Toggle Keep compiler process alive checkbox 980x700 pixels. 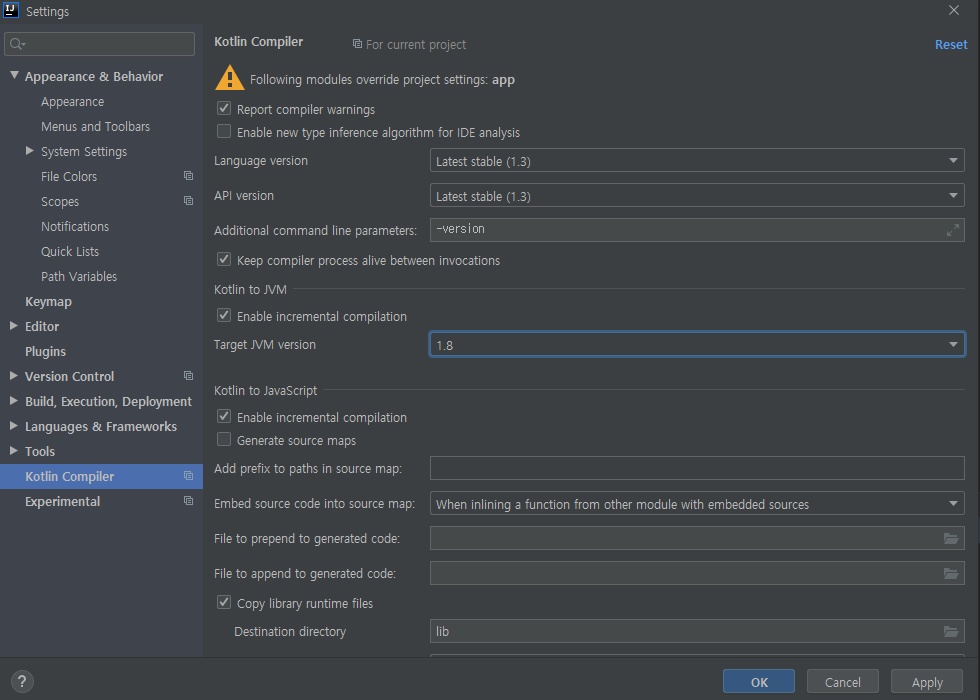pyautogui.click(x=224, y=259)
